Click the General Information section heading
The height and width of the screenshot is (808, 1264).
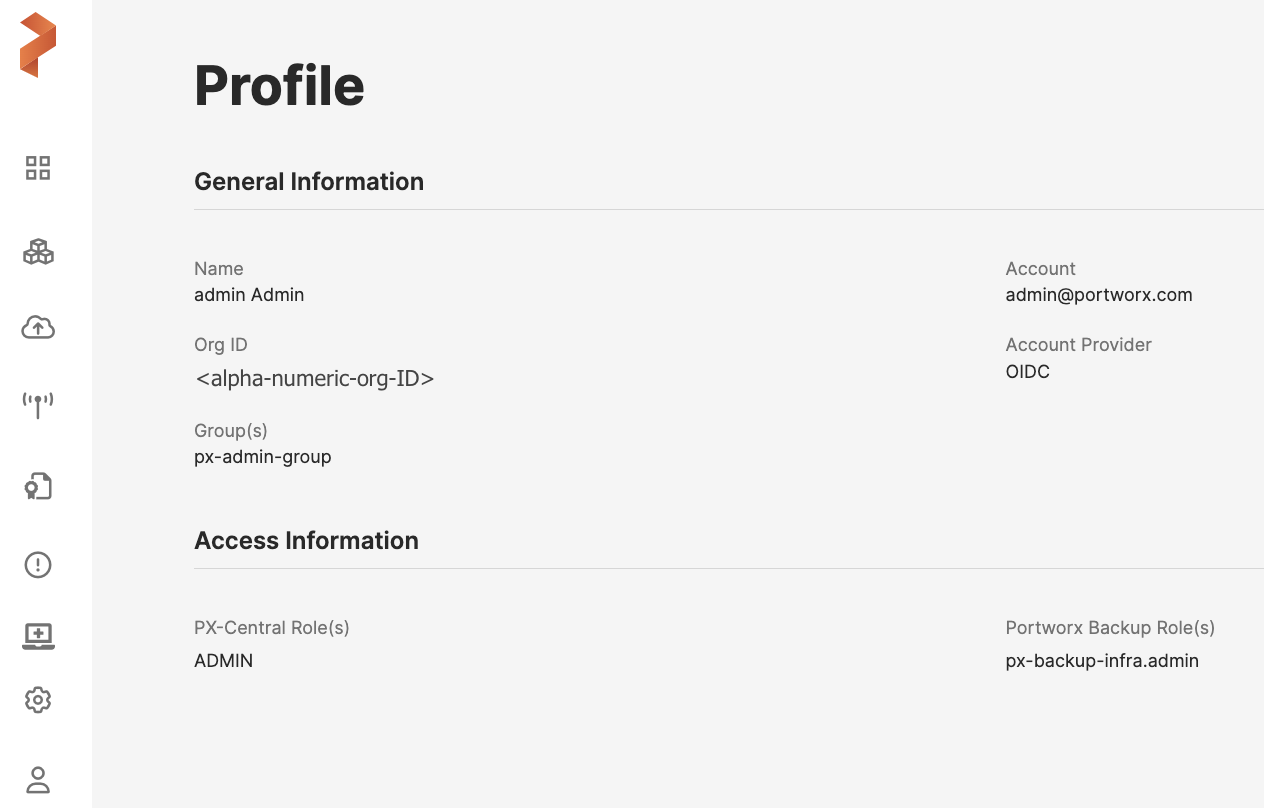pyautogui.click(x=309, y=181)
